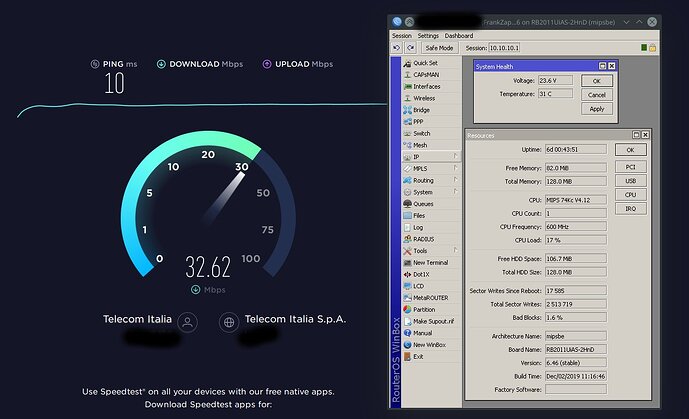
Task: Click the PING ms label
Action: click(x=120, y=64)
